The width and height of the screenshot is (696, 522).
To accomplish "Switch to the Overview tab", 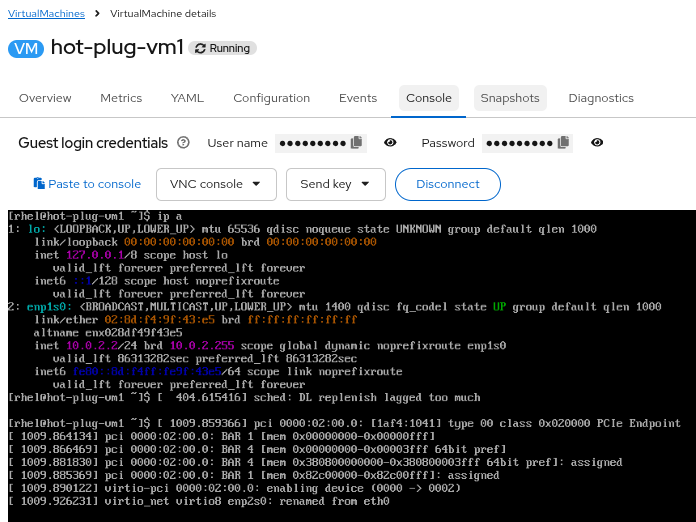I will 45,98.
